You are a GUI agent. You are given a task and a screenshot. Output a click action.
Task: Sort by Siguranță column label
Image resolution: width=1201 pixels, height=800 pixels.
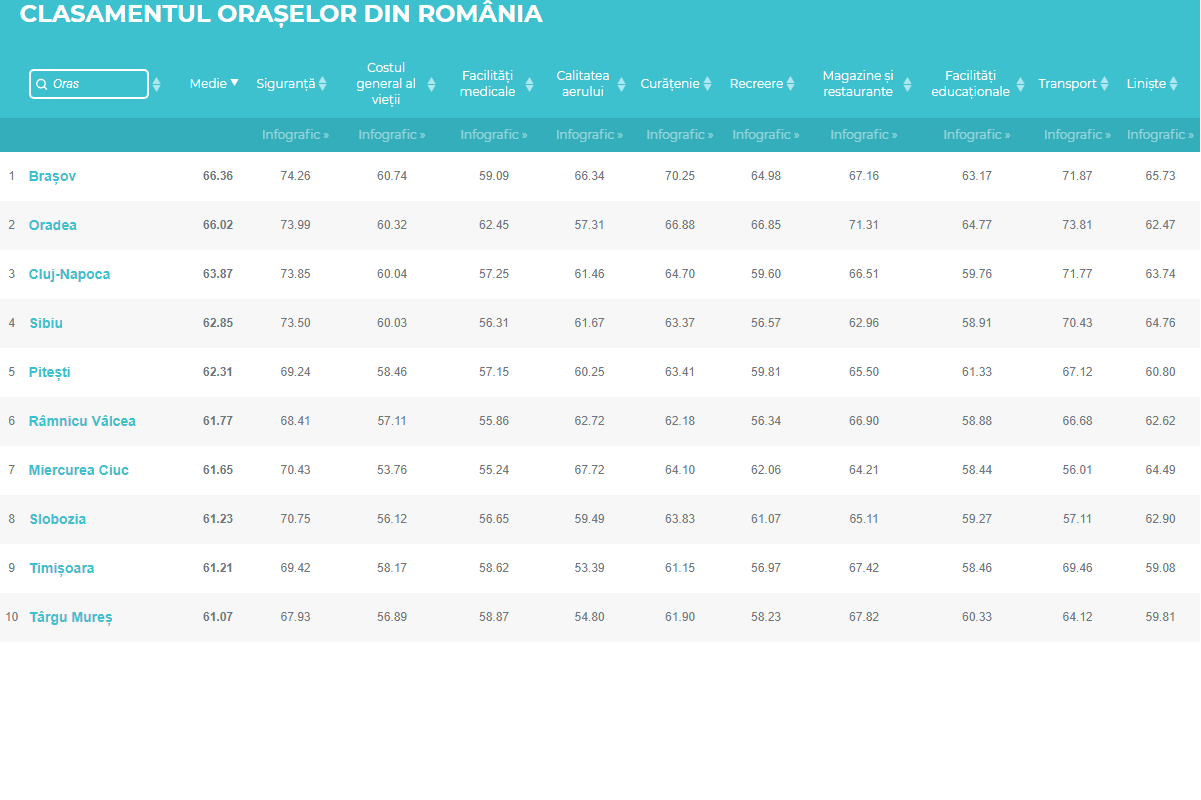(x=286, y=84)
